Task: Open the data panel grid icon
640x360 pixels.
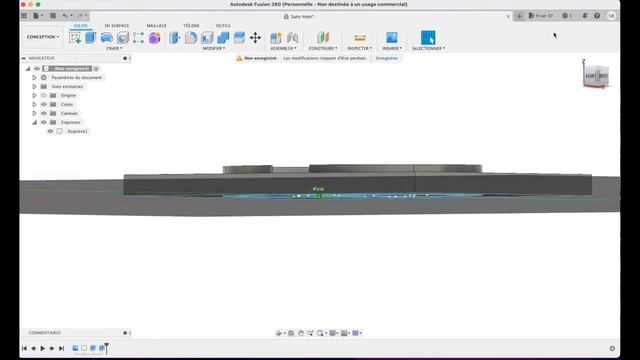Action: pos(24,16)
